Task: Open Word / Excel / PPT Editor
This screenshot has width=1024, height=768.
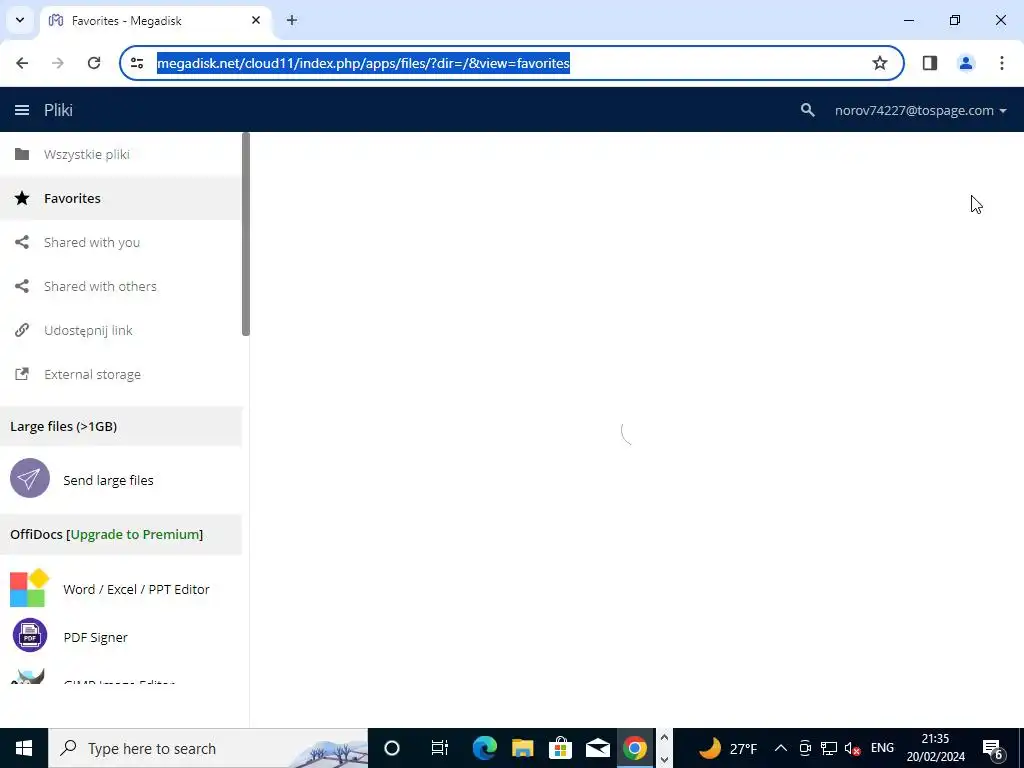Action: pos(136,589)
